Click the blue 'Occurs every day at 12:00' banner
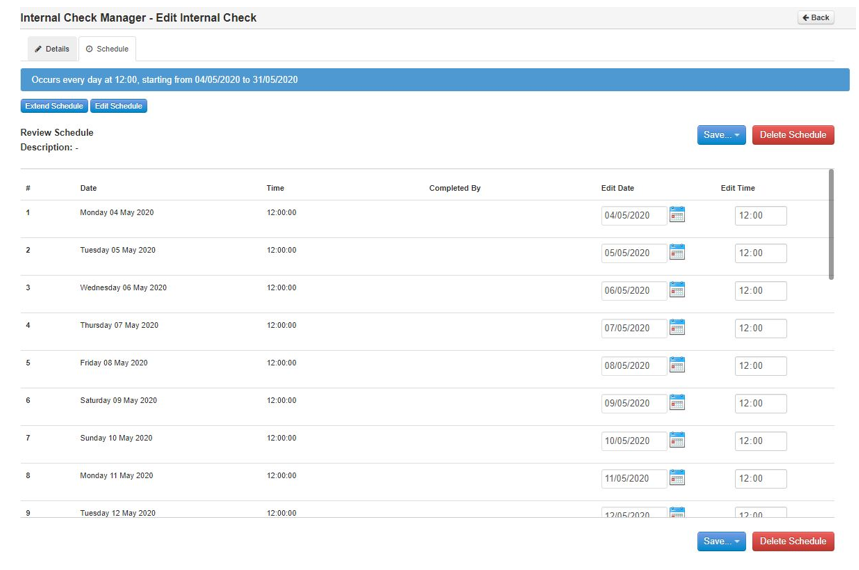Viewport: 859px width, 570px height. pyautogui.click(x=435, y=79)
